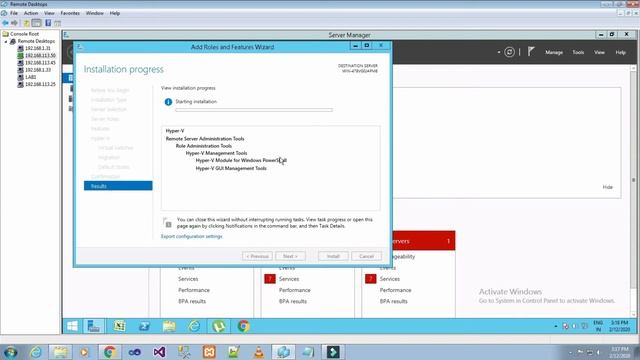Open PowerShell on remote taskbar
The image size is (640, 360).
click(144, 326)
